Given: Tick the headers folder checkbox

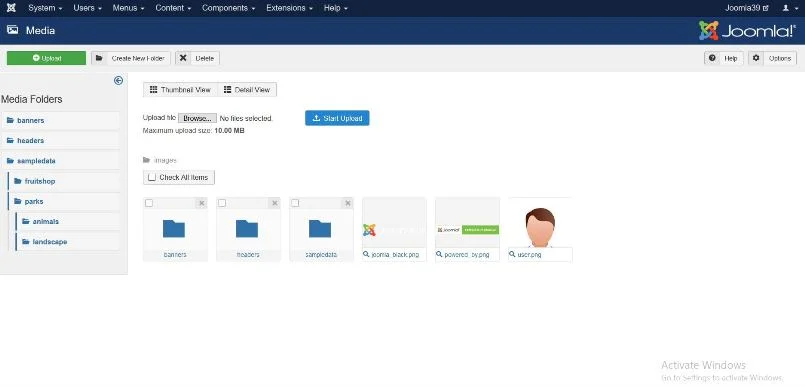Looking at the screenshot, I should coord(222,203).
